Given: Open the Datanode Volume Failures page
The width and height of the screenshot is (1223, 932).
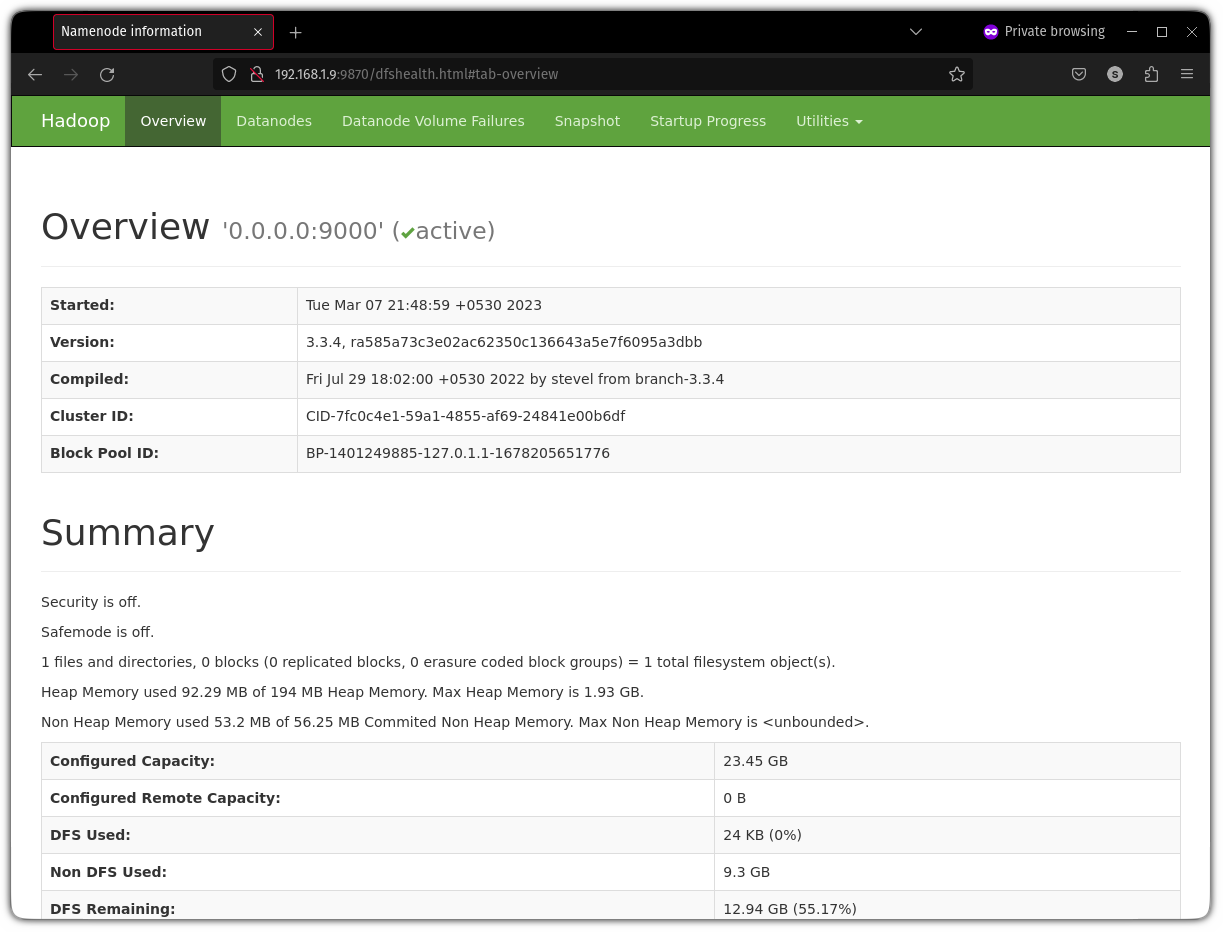Looking at the screenshot, I should (x=433, y=121).
